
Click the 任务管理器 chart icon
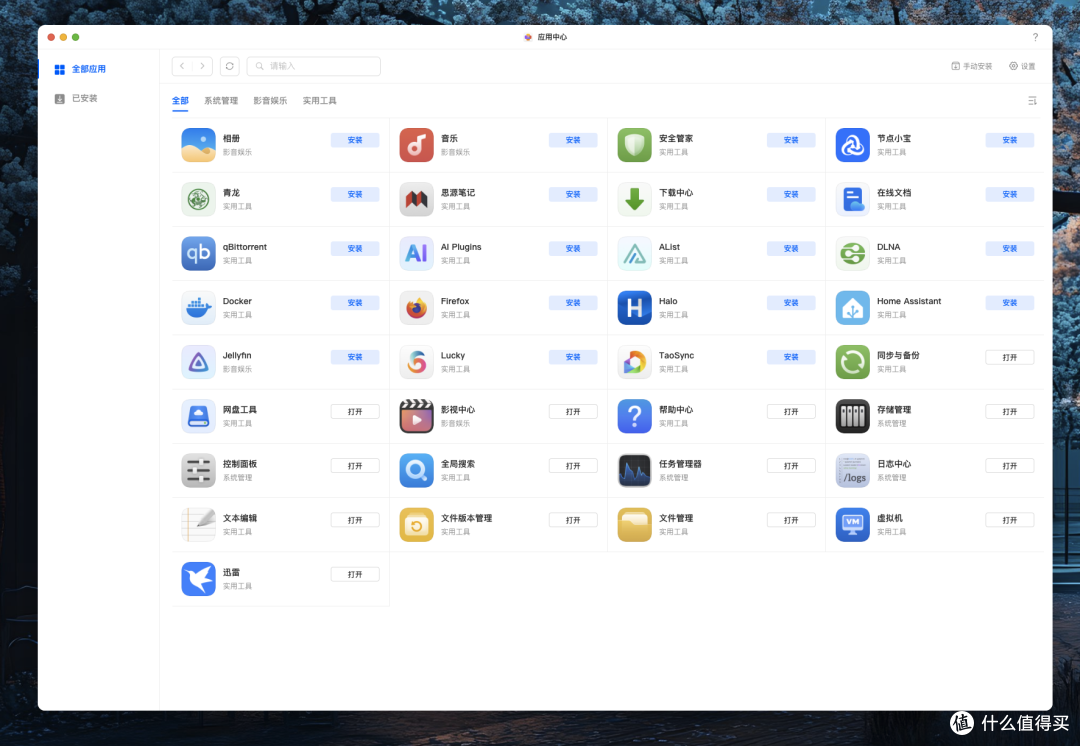tap(634, 470)
